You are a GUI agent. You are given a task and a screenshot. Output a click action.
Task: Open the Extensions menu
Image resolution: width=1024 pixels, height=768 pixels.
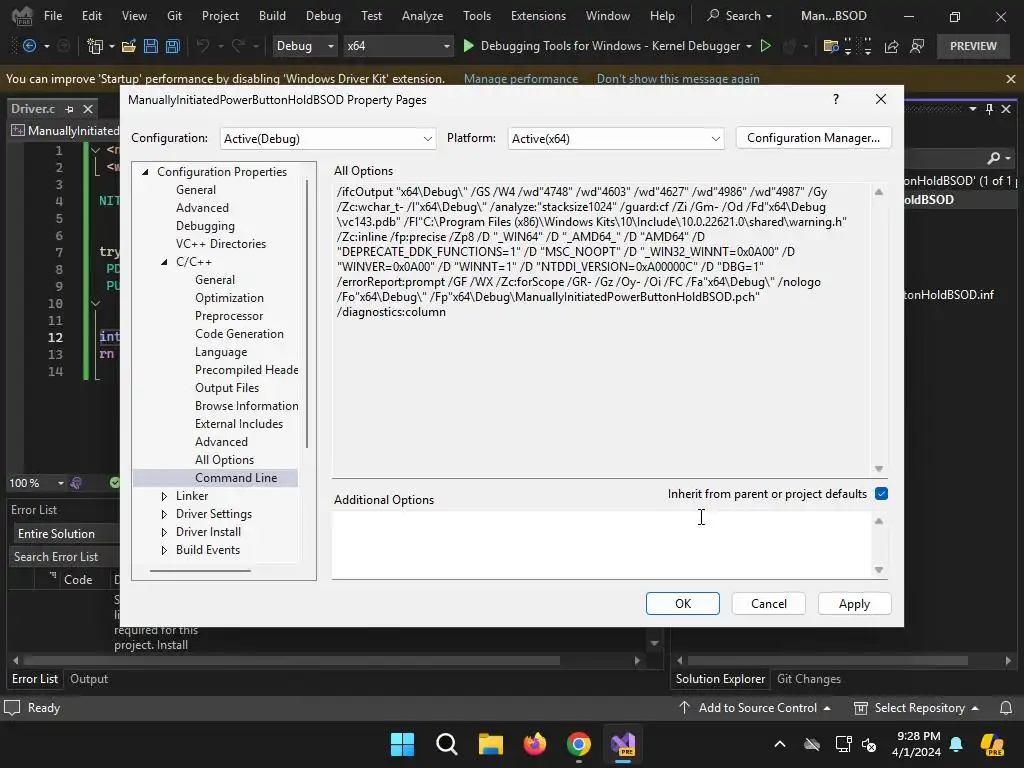[x=538, y=16]
